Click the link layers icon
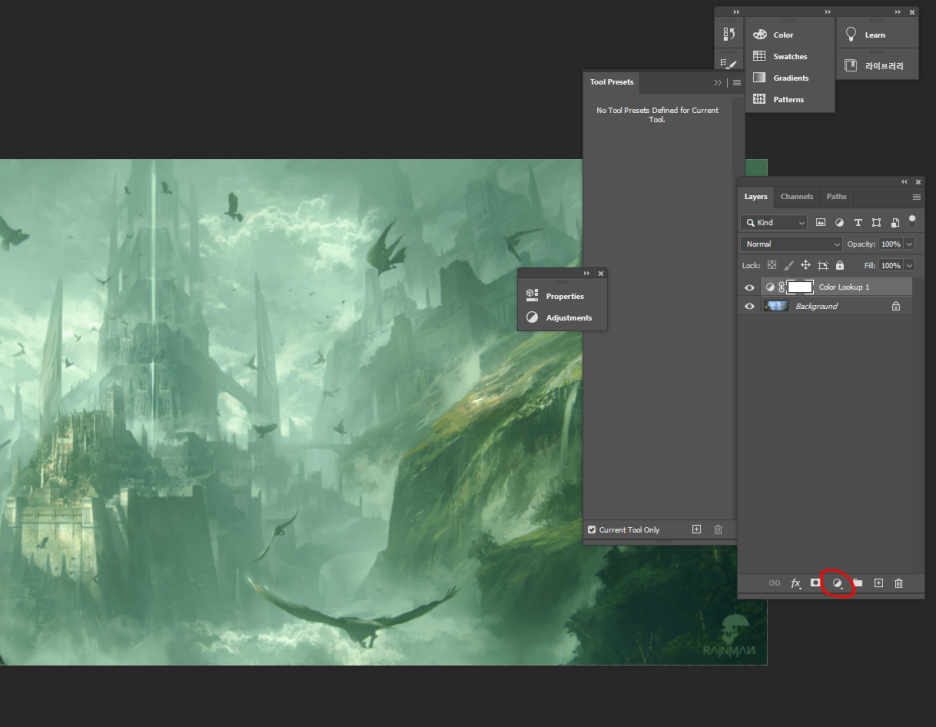936x727 pixels. (774, 583)
